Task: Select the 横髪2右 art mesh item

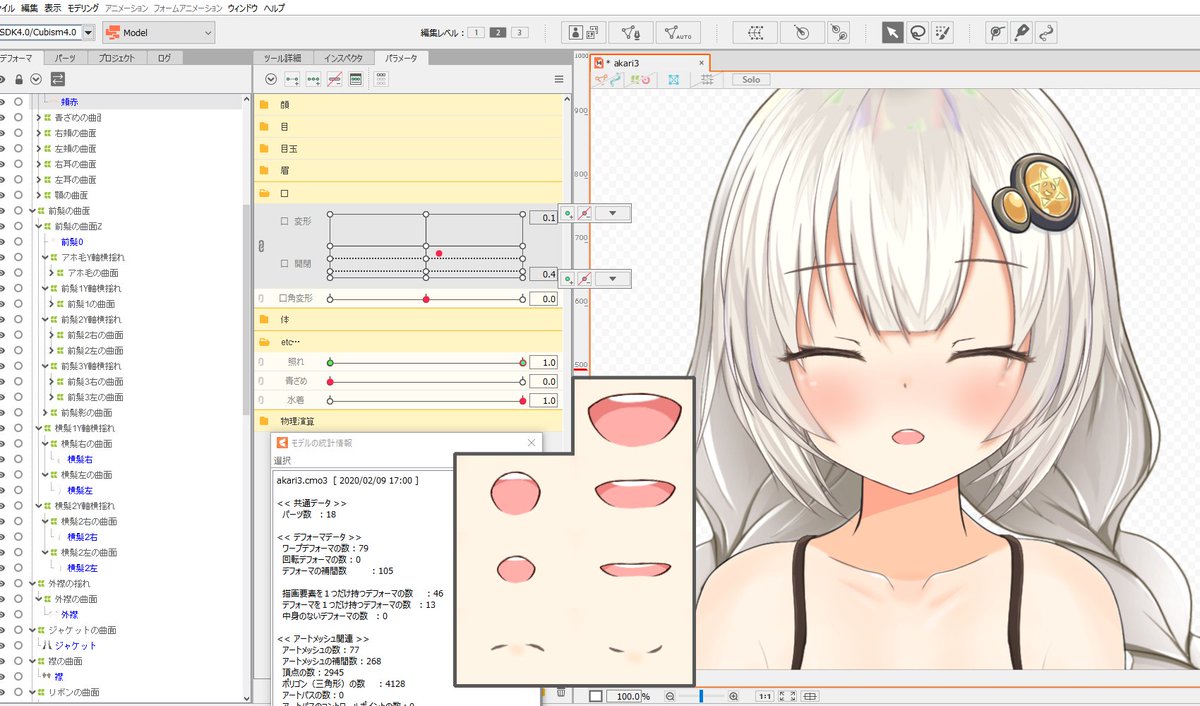Action: pyautogui.click(x=82, y=537)
